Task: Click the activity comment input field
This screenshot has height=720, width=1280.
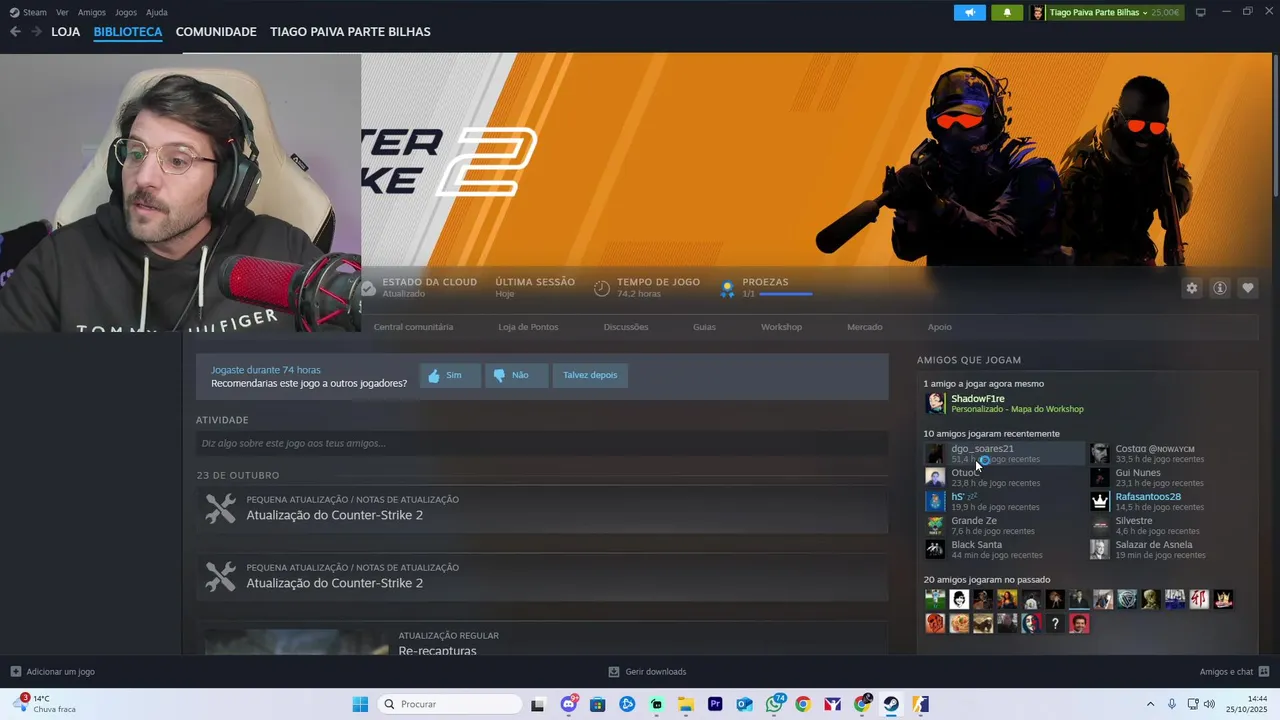Action: click(x=542, y=443)
